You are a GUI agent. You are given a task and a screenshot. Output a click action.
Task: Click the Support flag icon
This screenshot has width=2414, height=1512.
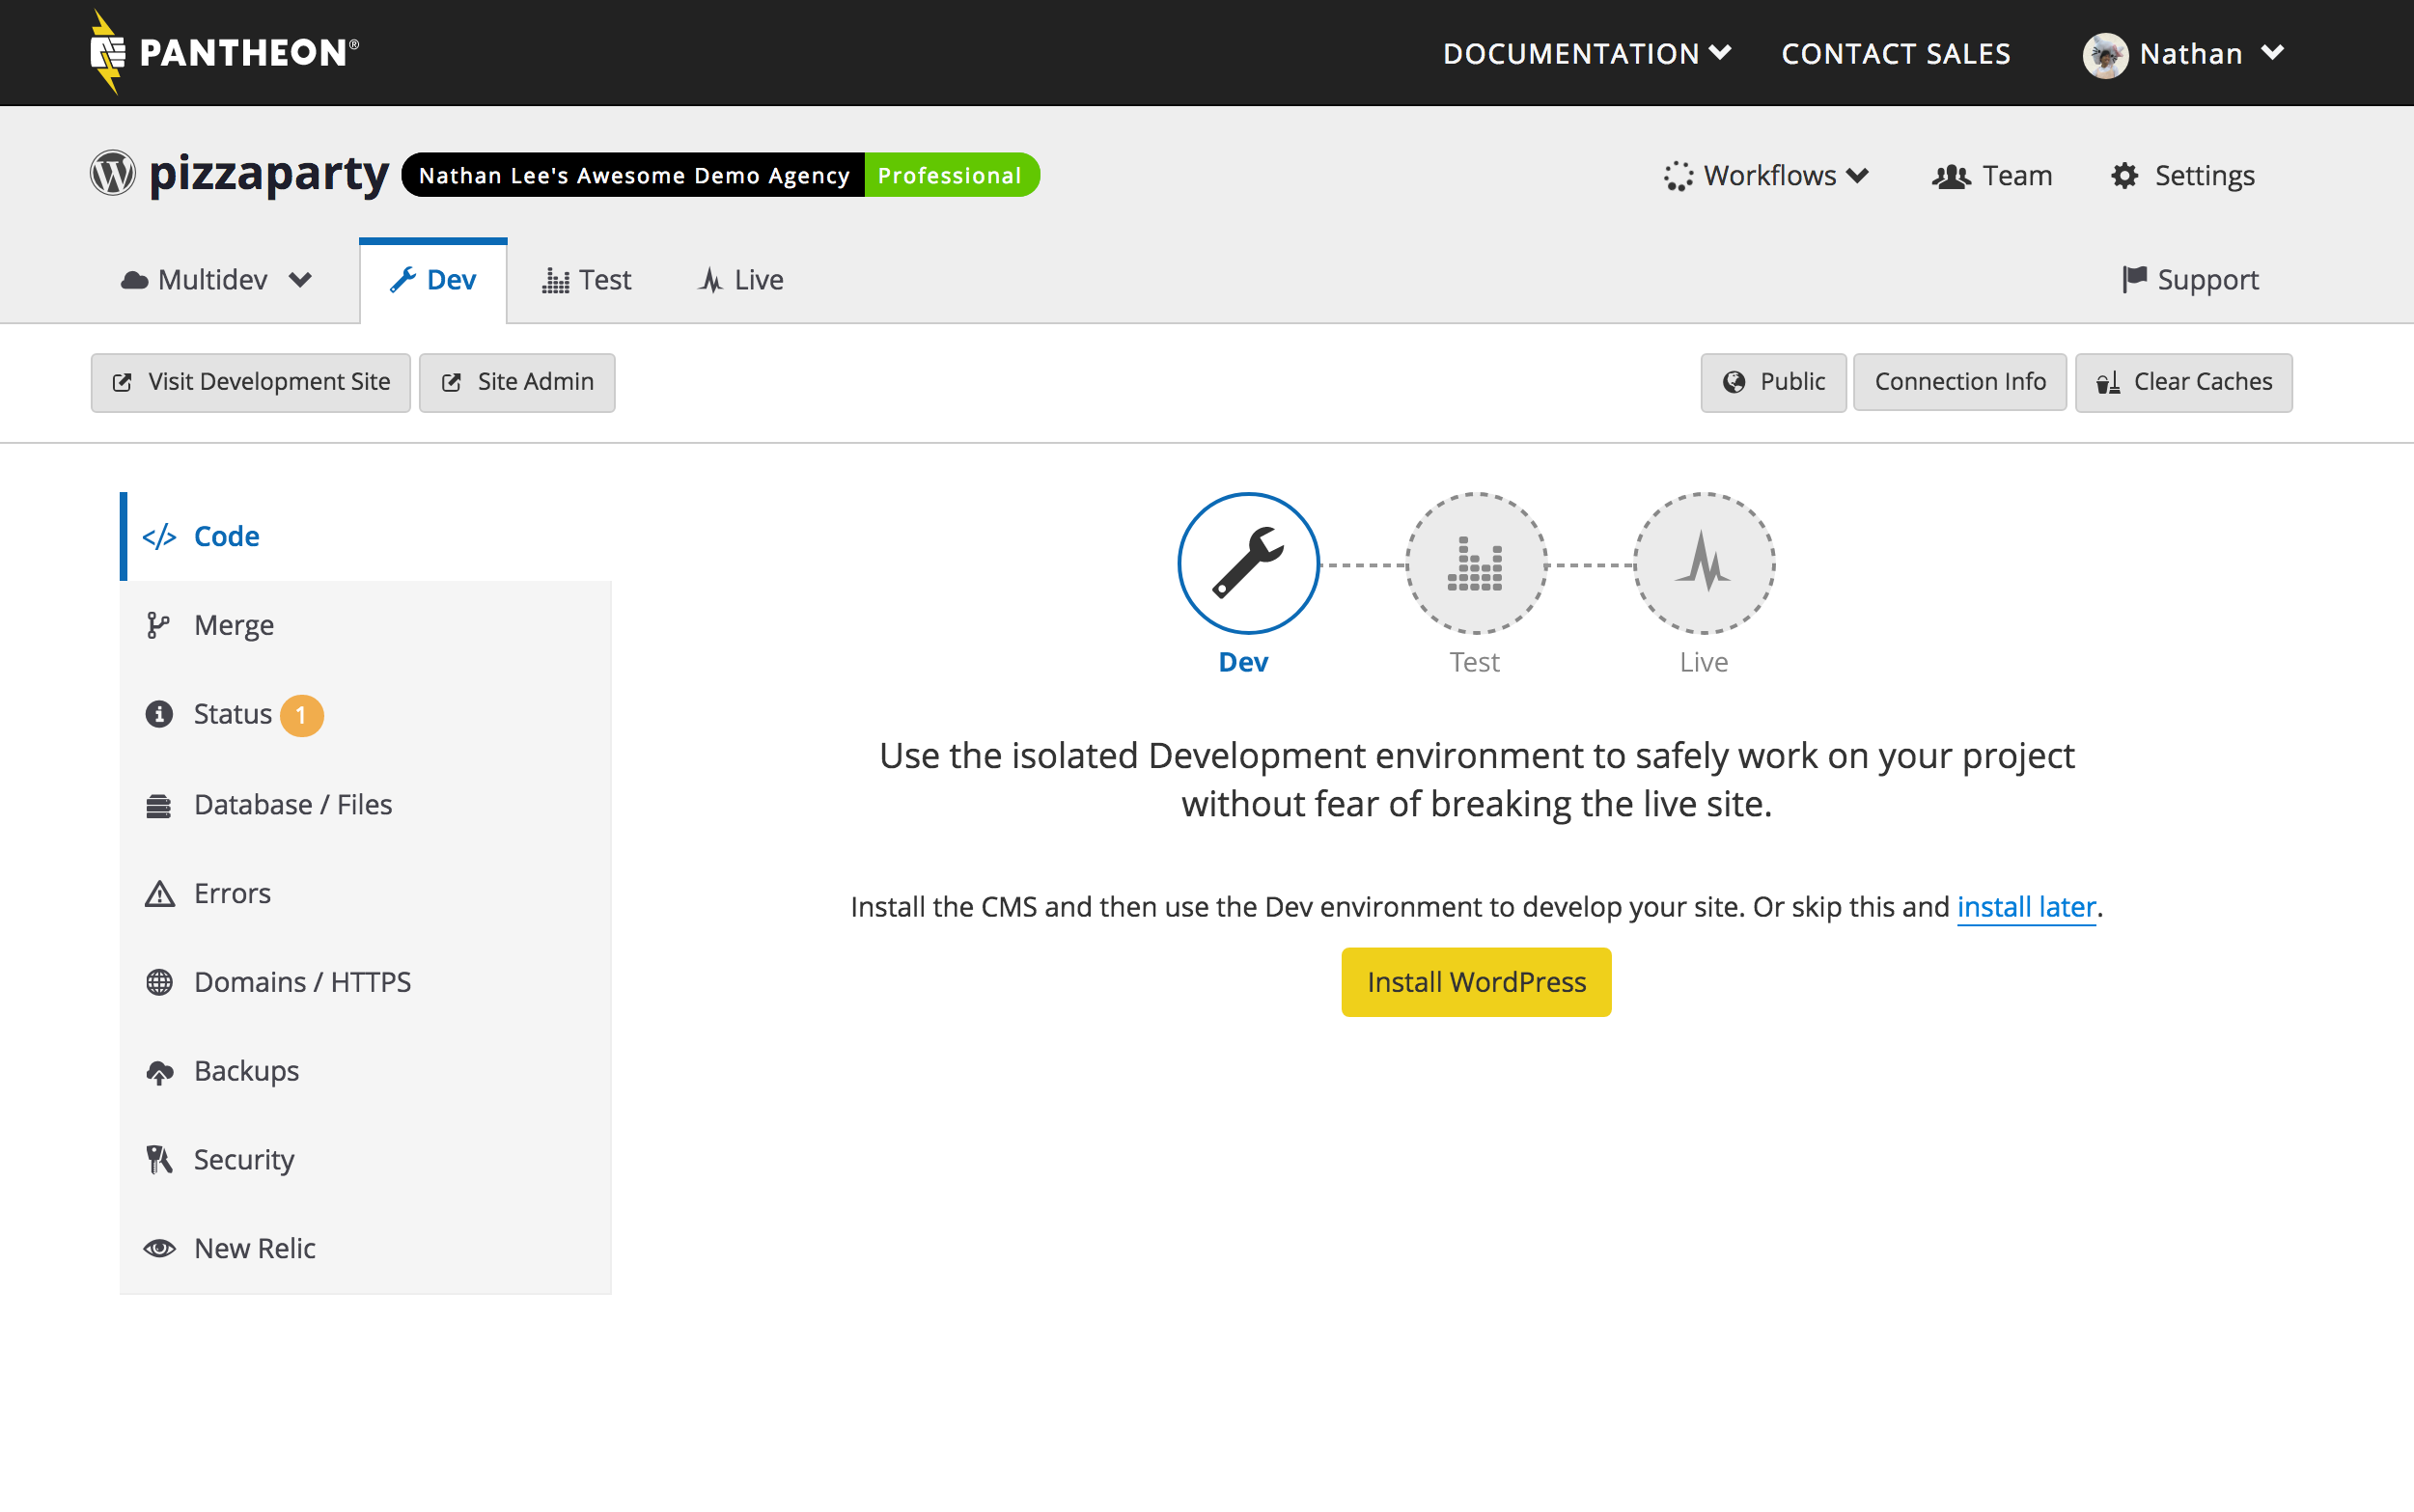tap(2134, 279)
